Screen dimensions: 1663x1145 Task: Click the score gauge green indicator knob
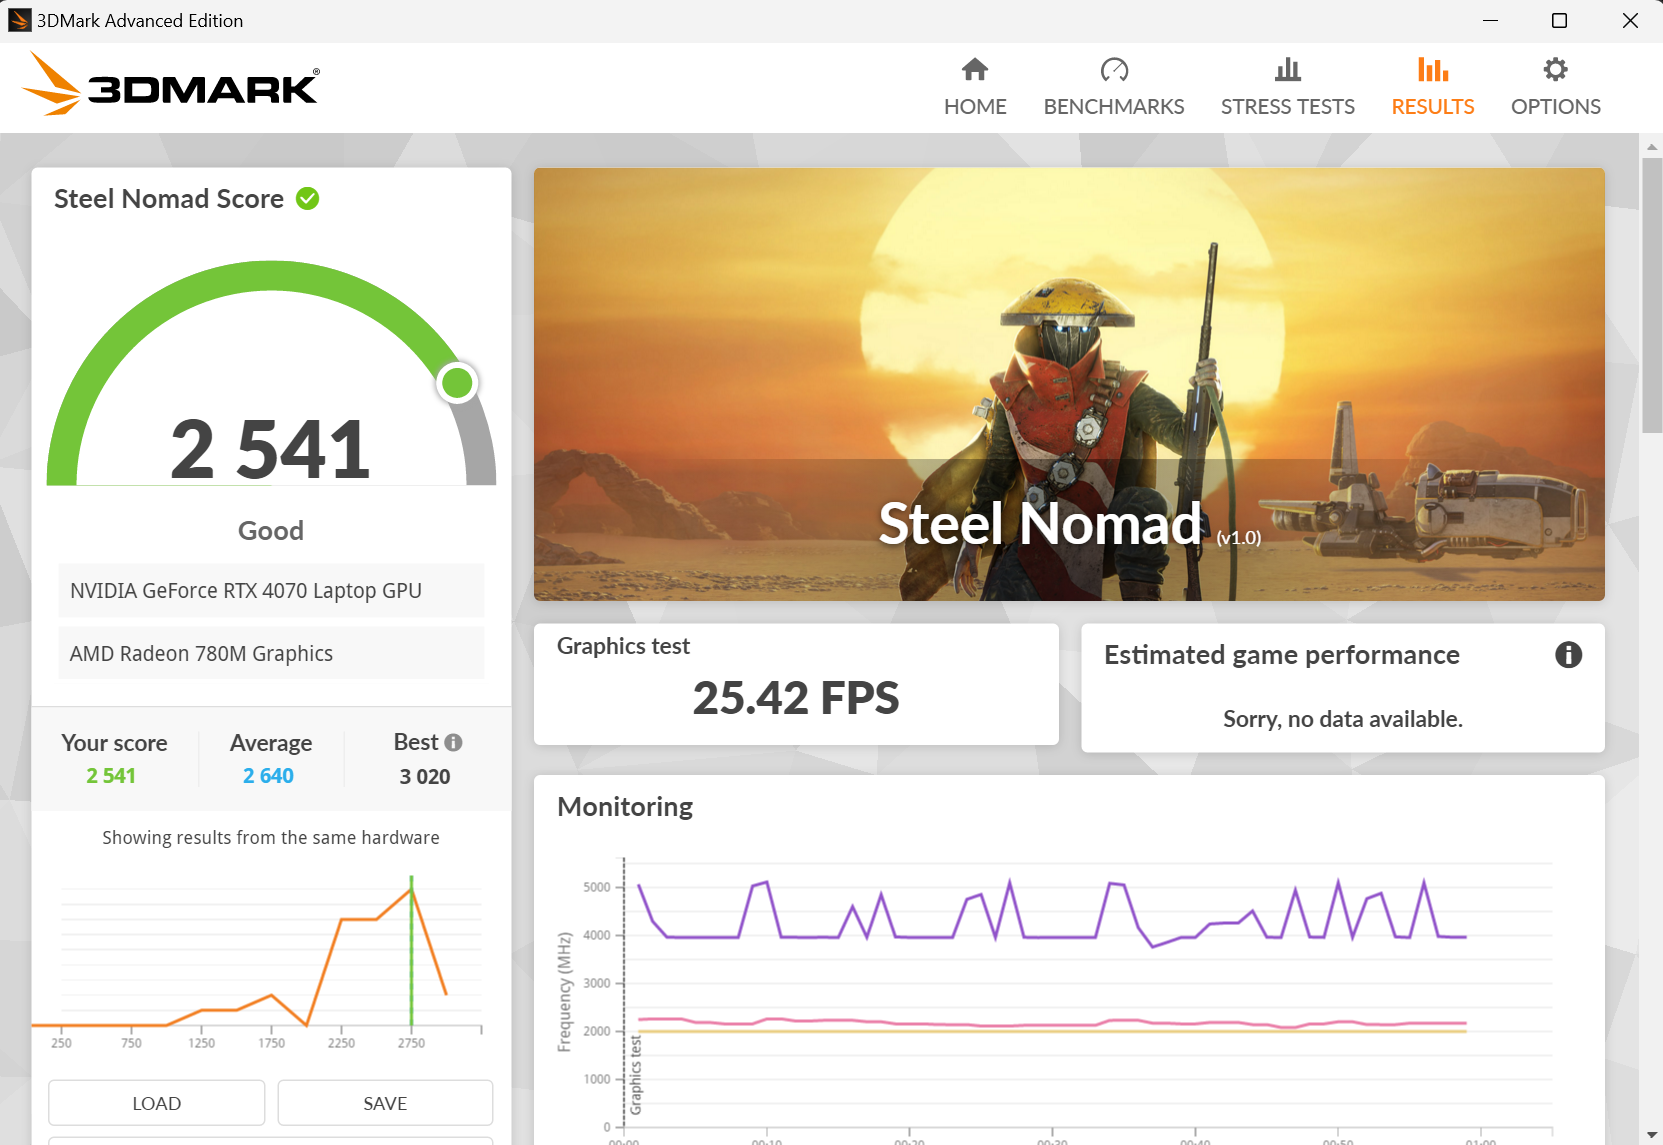[458, 382]
